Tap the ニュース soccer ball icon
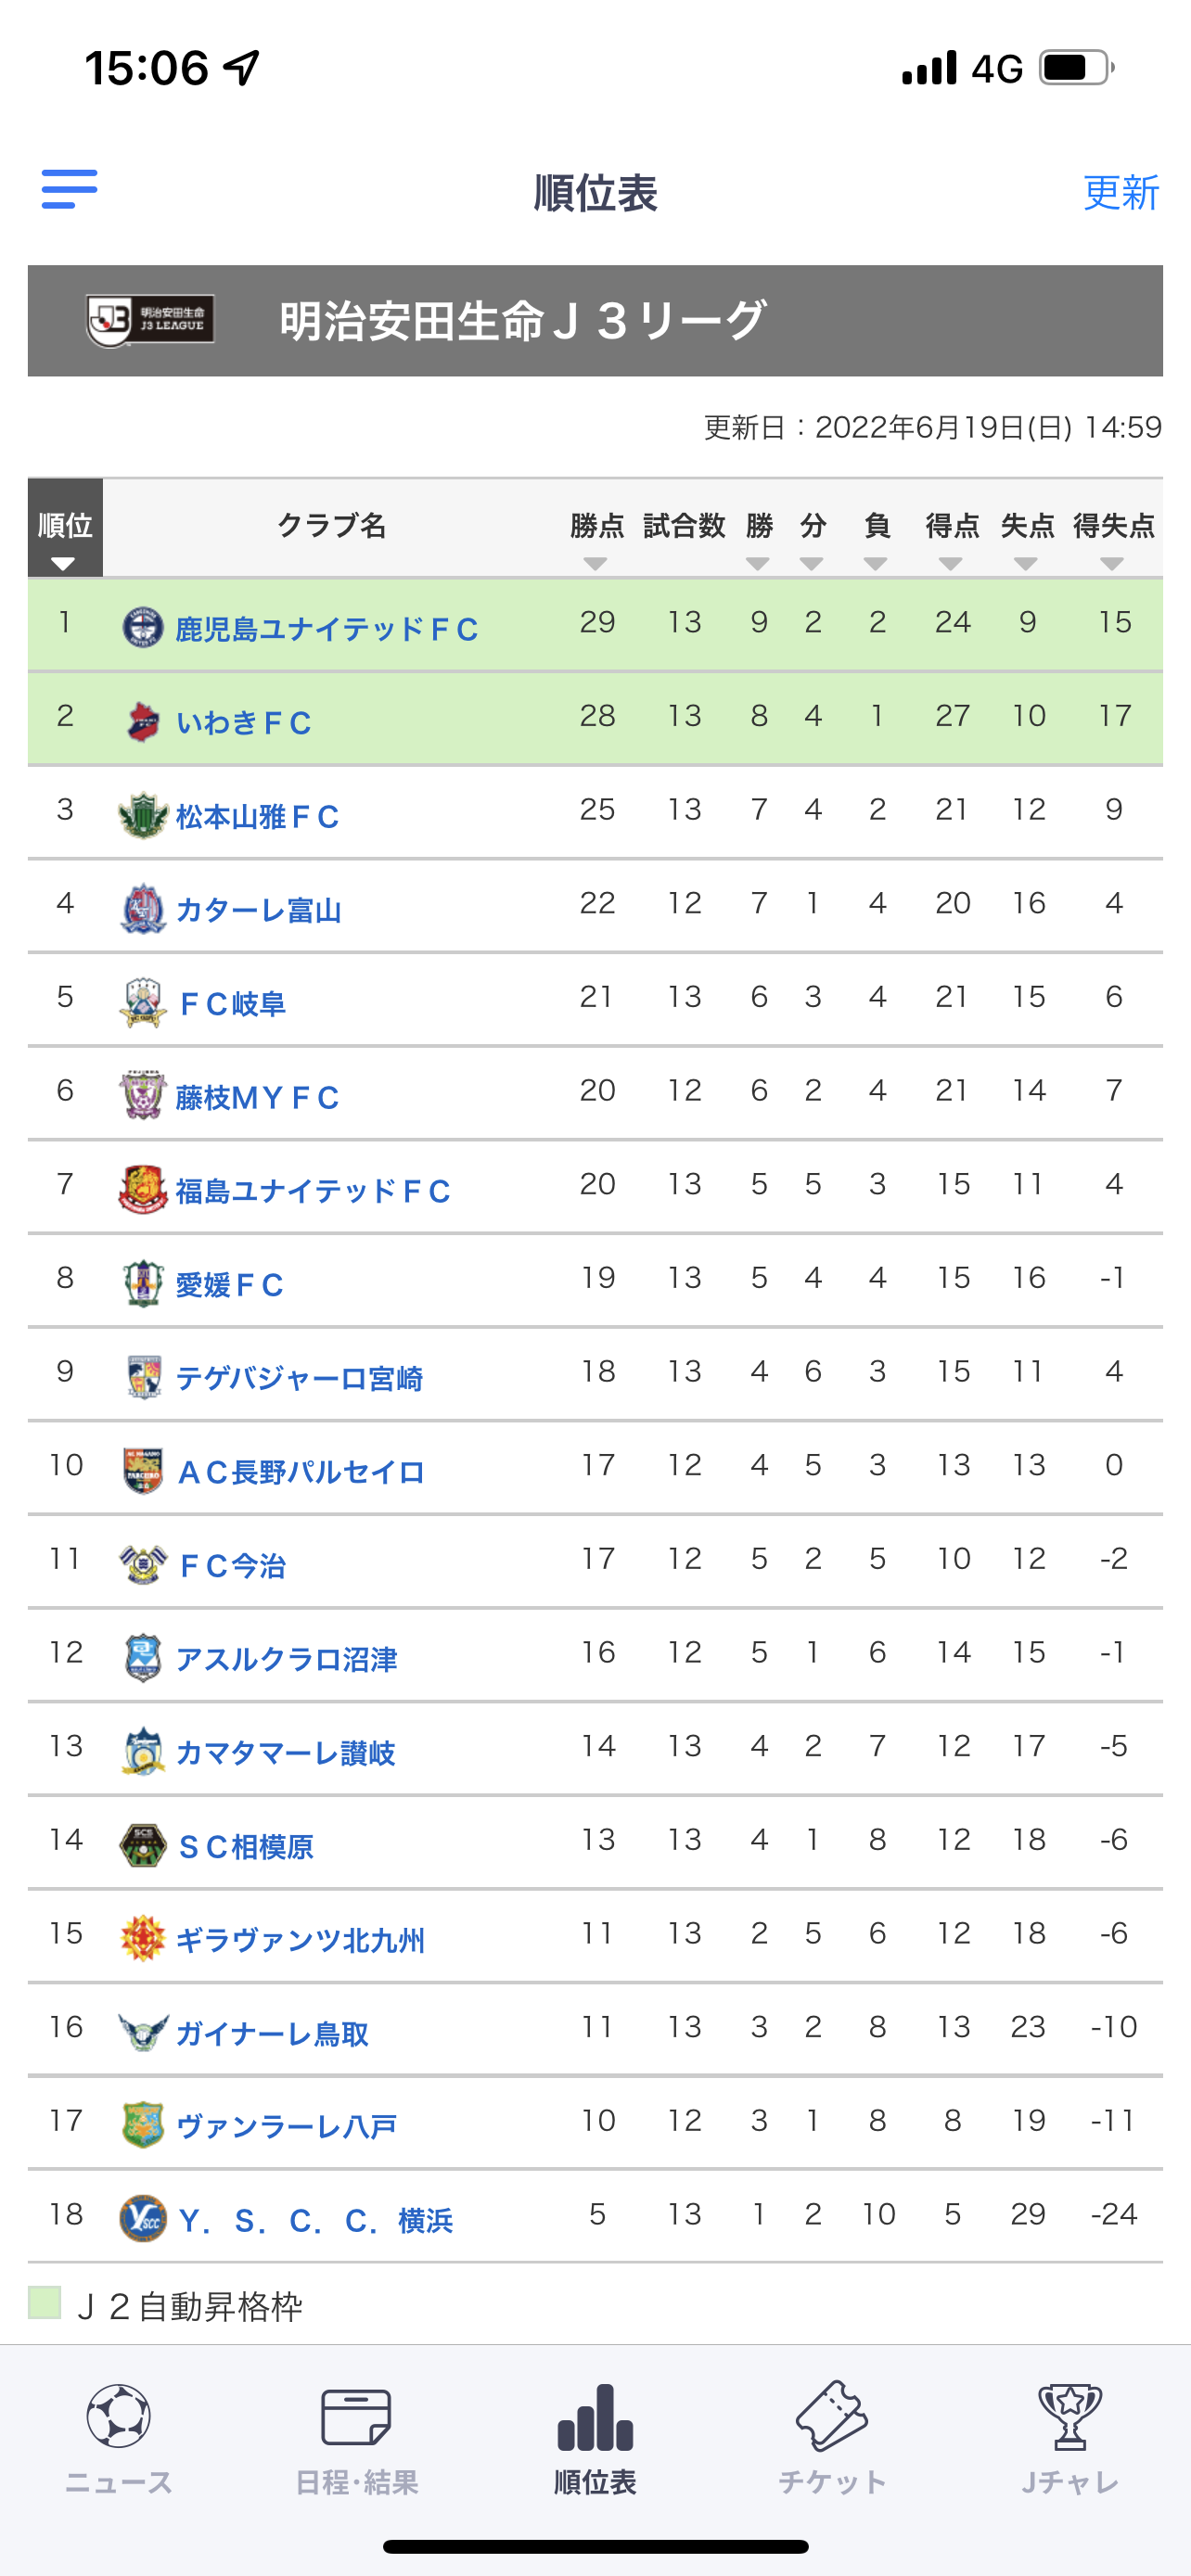The width and height of the screenshot is (1191, 2576). [x=119, y=2416]
